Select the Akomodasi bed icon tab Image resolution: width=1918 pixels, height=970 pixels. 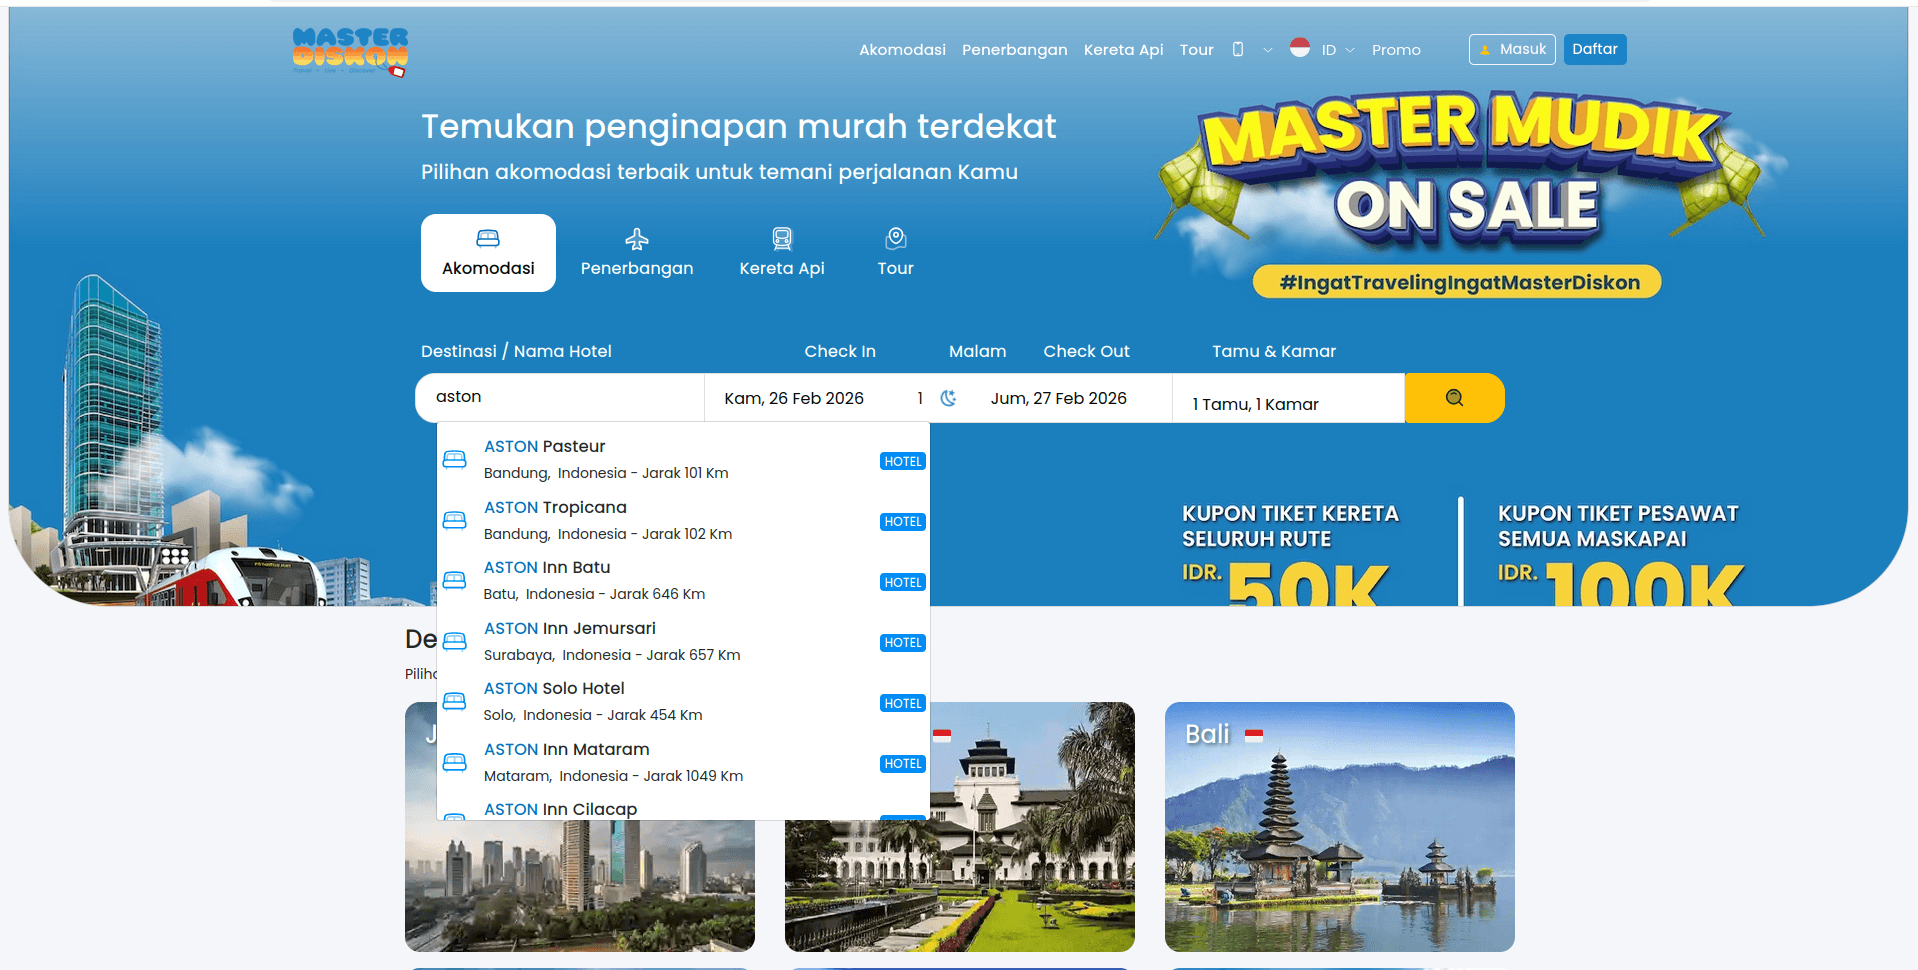pos(488,239)
